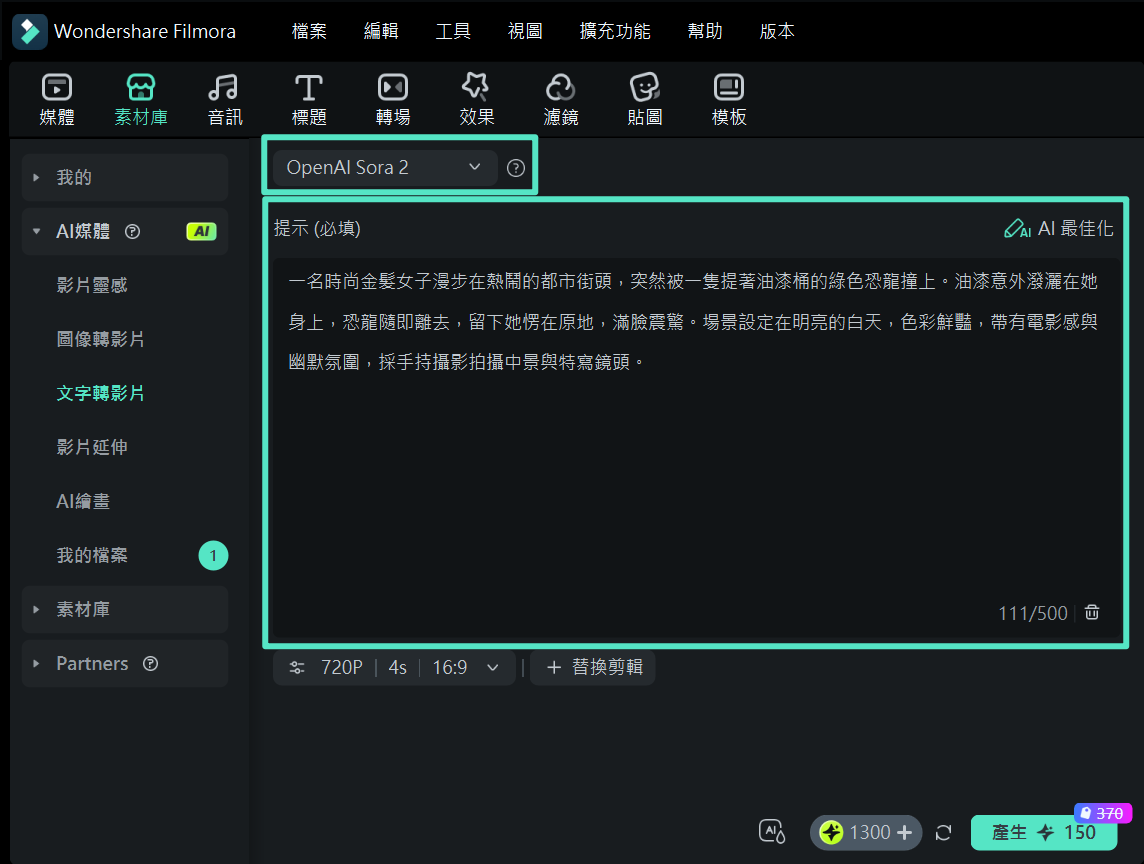Image resolution: width=1144 pixels, height=864 pixels.
Task: Open the 音訊 (Audio) library
Action: (x=224, y=98)
